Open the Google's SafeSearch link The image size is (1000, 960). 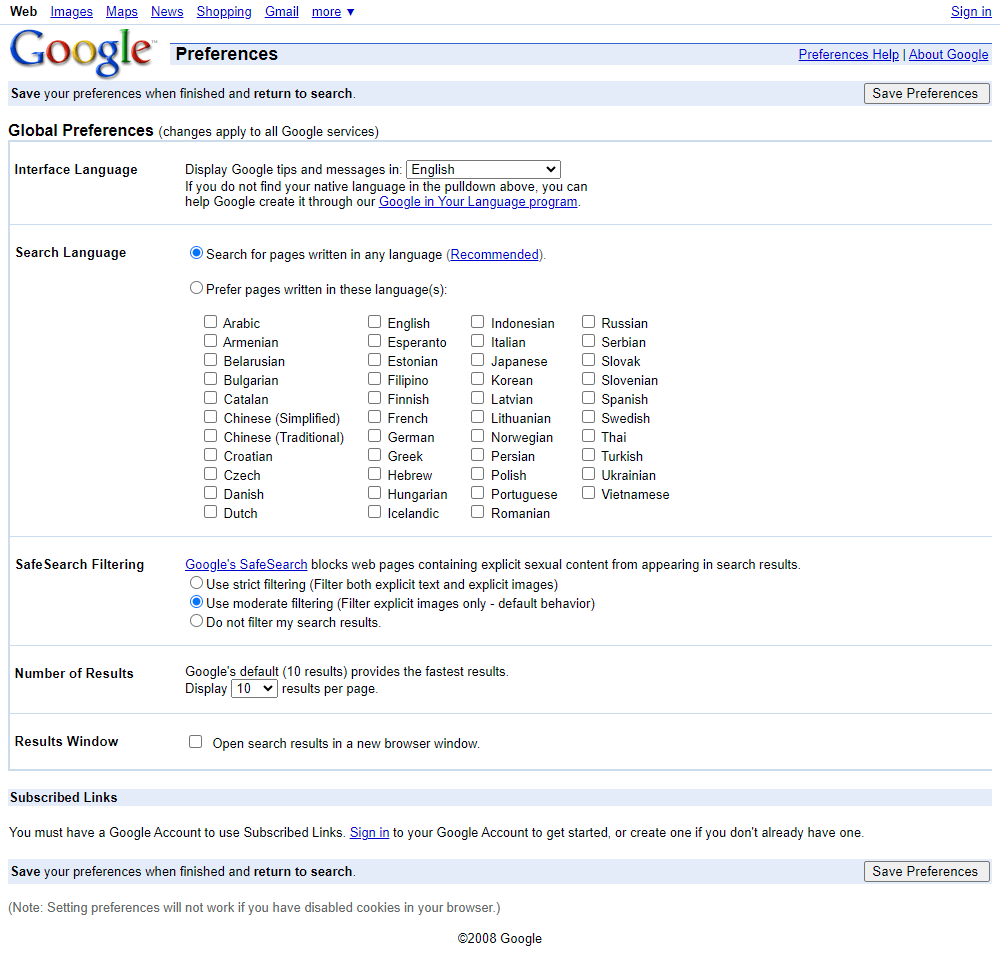tap(246, 565)
